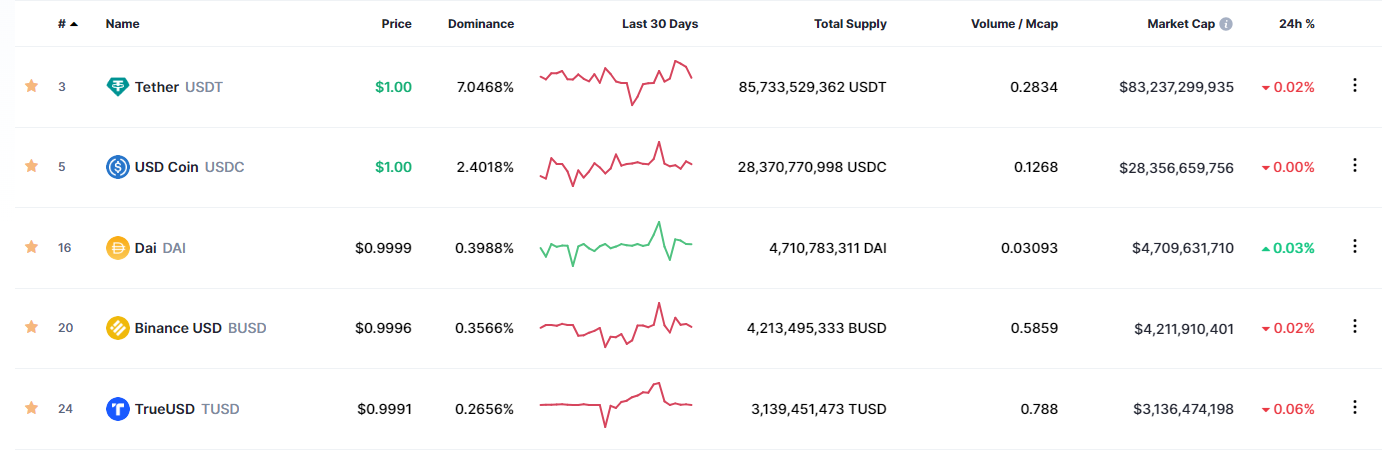Screen dimensions: 1382x453
Task: Click Dai's price $0.9999
Action: [383, 247]
